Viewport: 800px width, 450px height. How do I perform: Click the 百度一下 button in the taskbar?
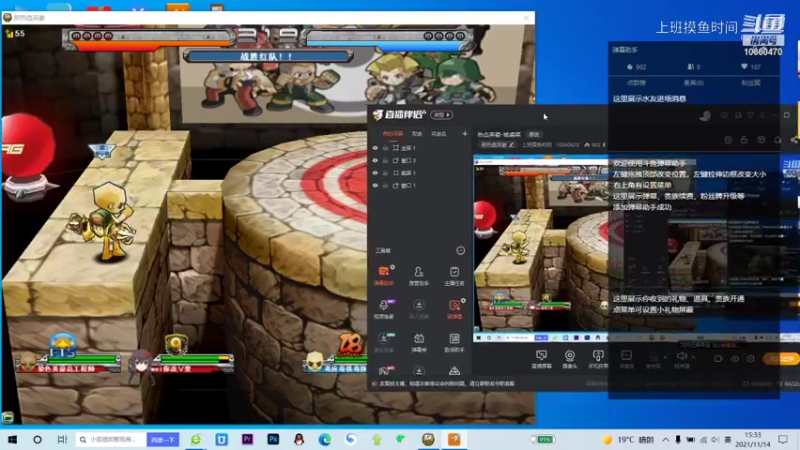[163, 439]
